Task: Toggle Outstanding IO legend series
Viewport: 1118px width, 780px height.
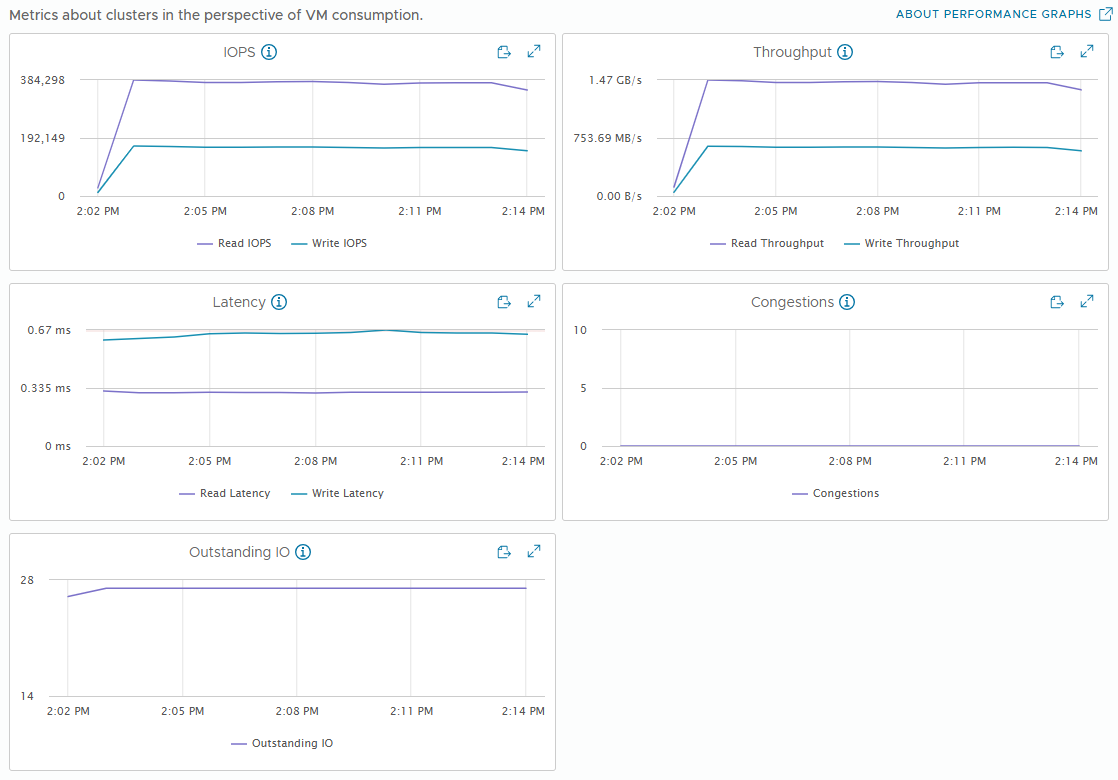Action: 282,743
